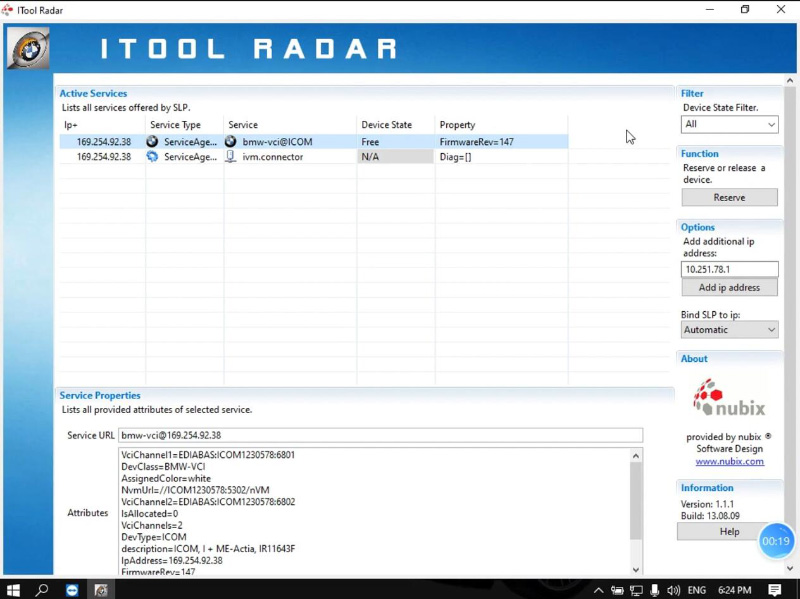This screenshot has height=599, width=800.
Task: Click the attributes list scrollbar thumb
Action: tap(636, 501)
